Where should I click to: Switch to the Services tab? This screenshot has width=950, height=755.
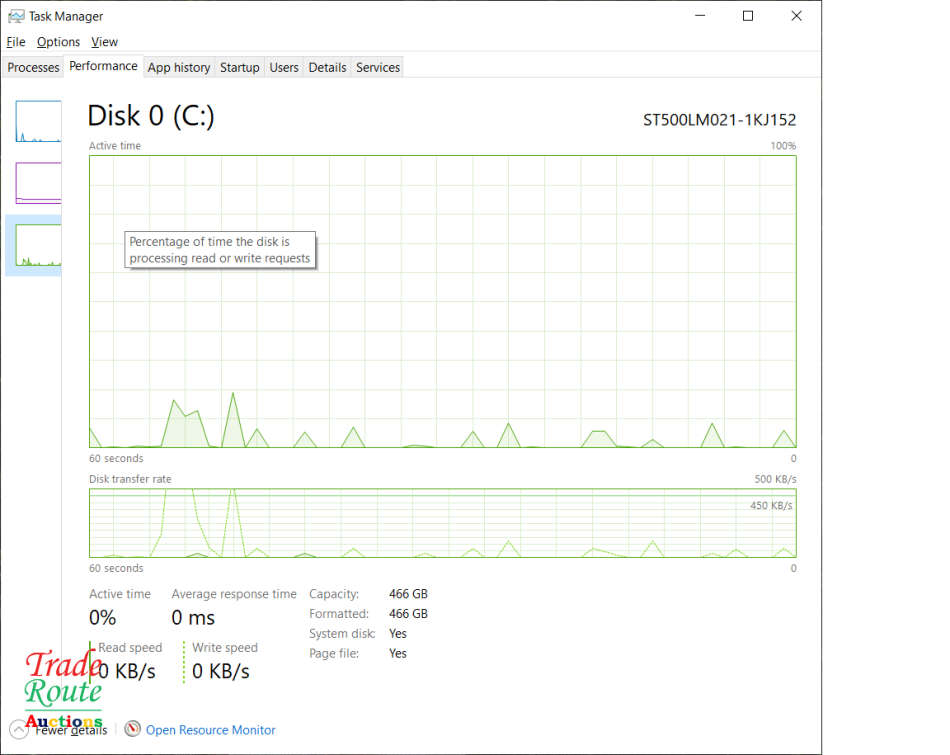pyautogui.click(x=378, y=67)
